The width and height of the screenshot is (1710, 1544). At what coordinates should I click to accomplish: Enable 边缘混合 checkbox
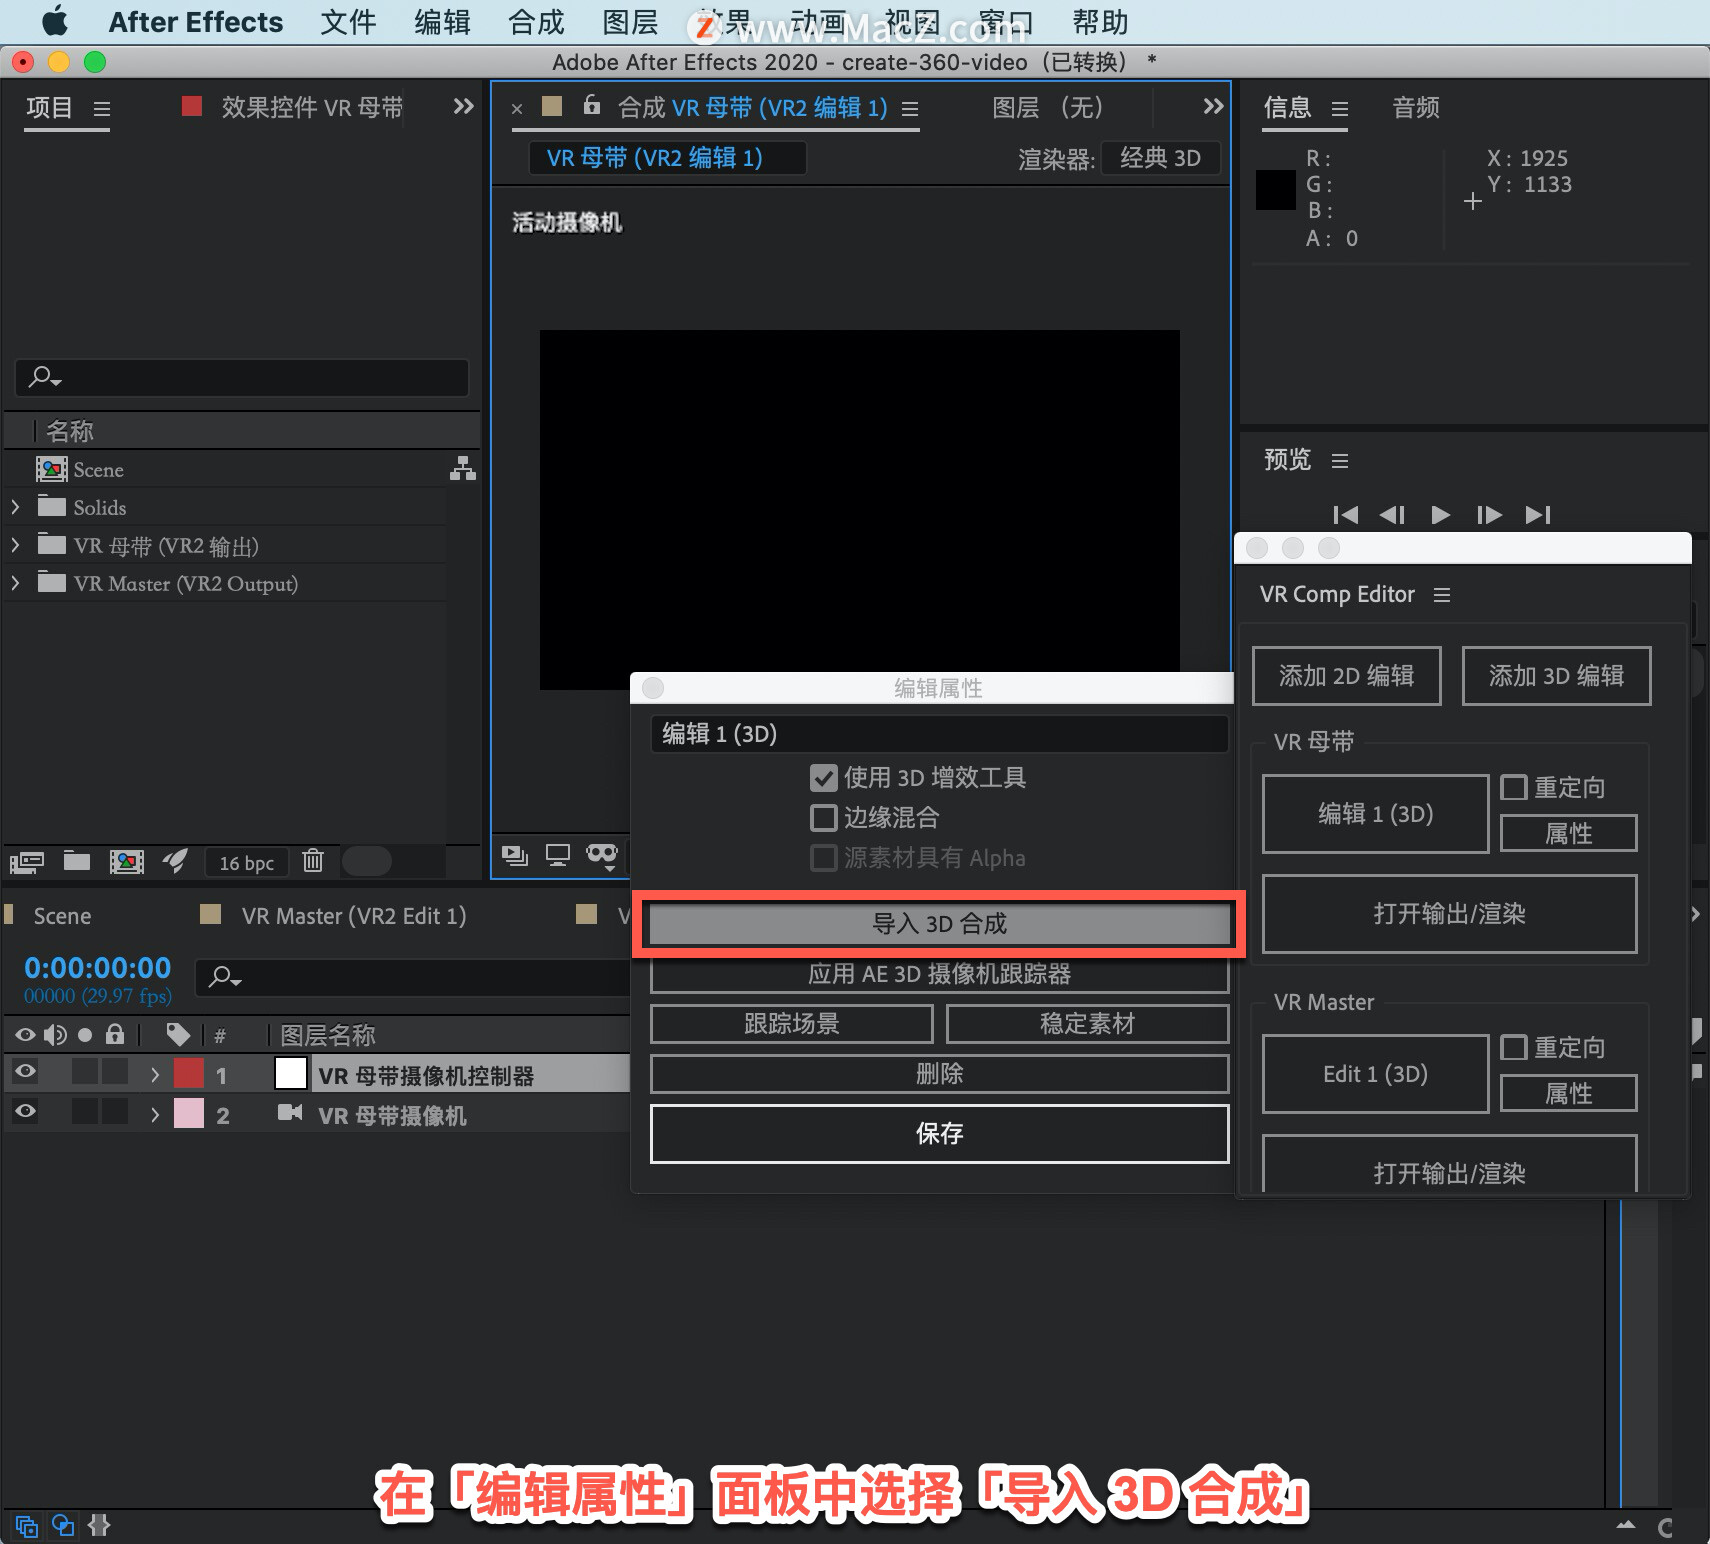(824, 818)
